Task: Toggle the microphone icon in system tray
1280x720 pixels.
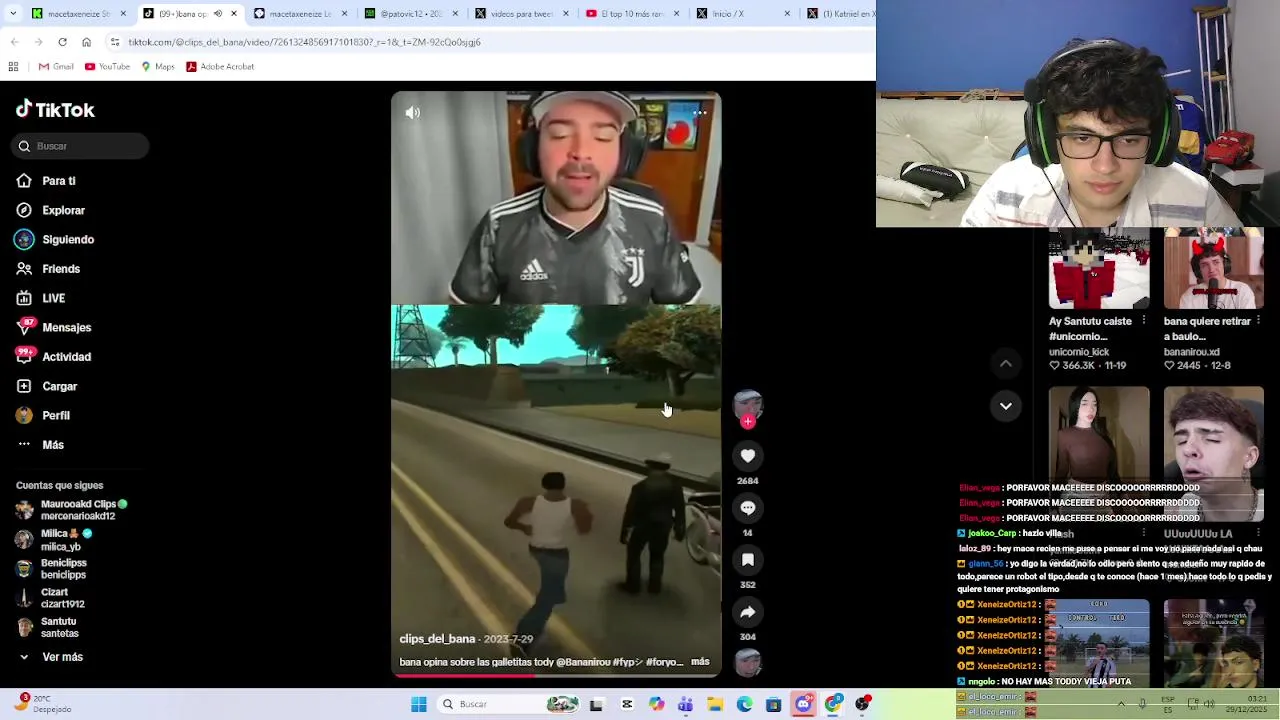Action: tap(1142, 704)
